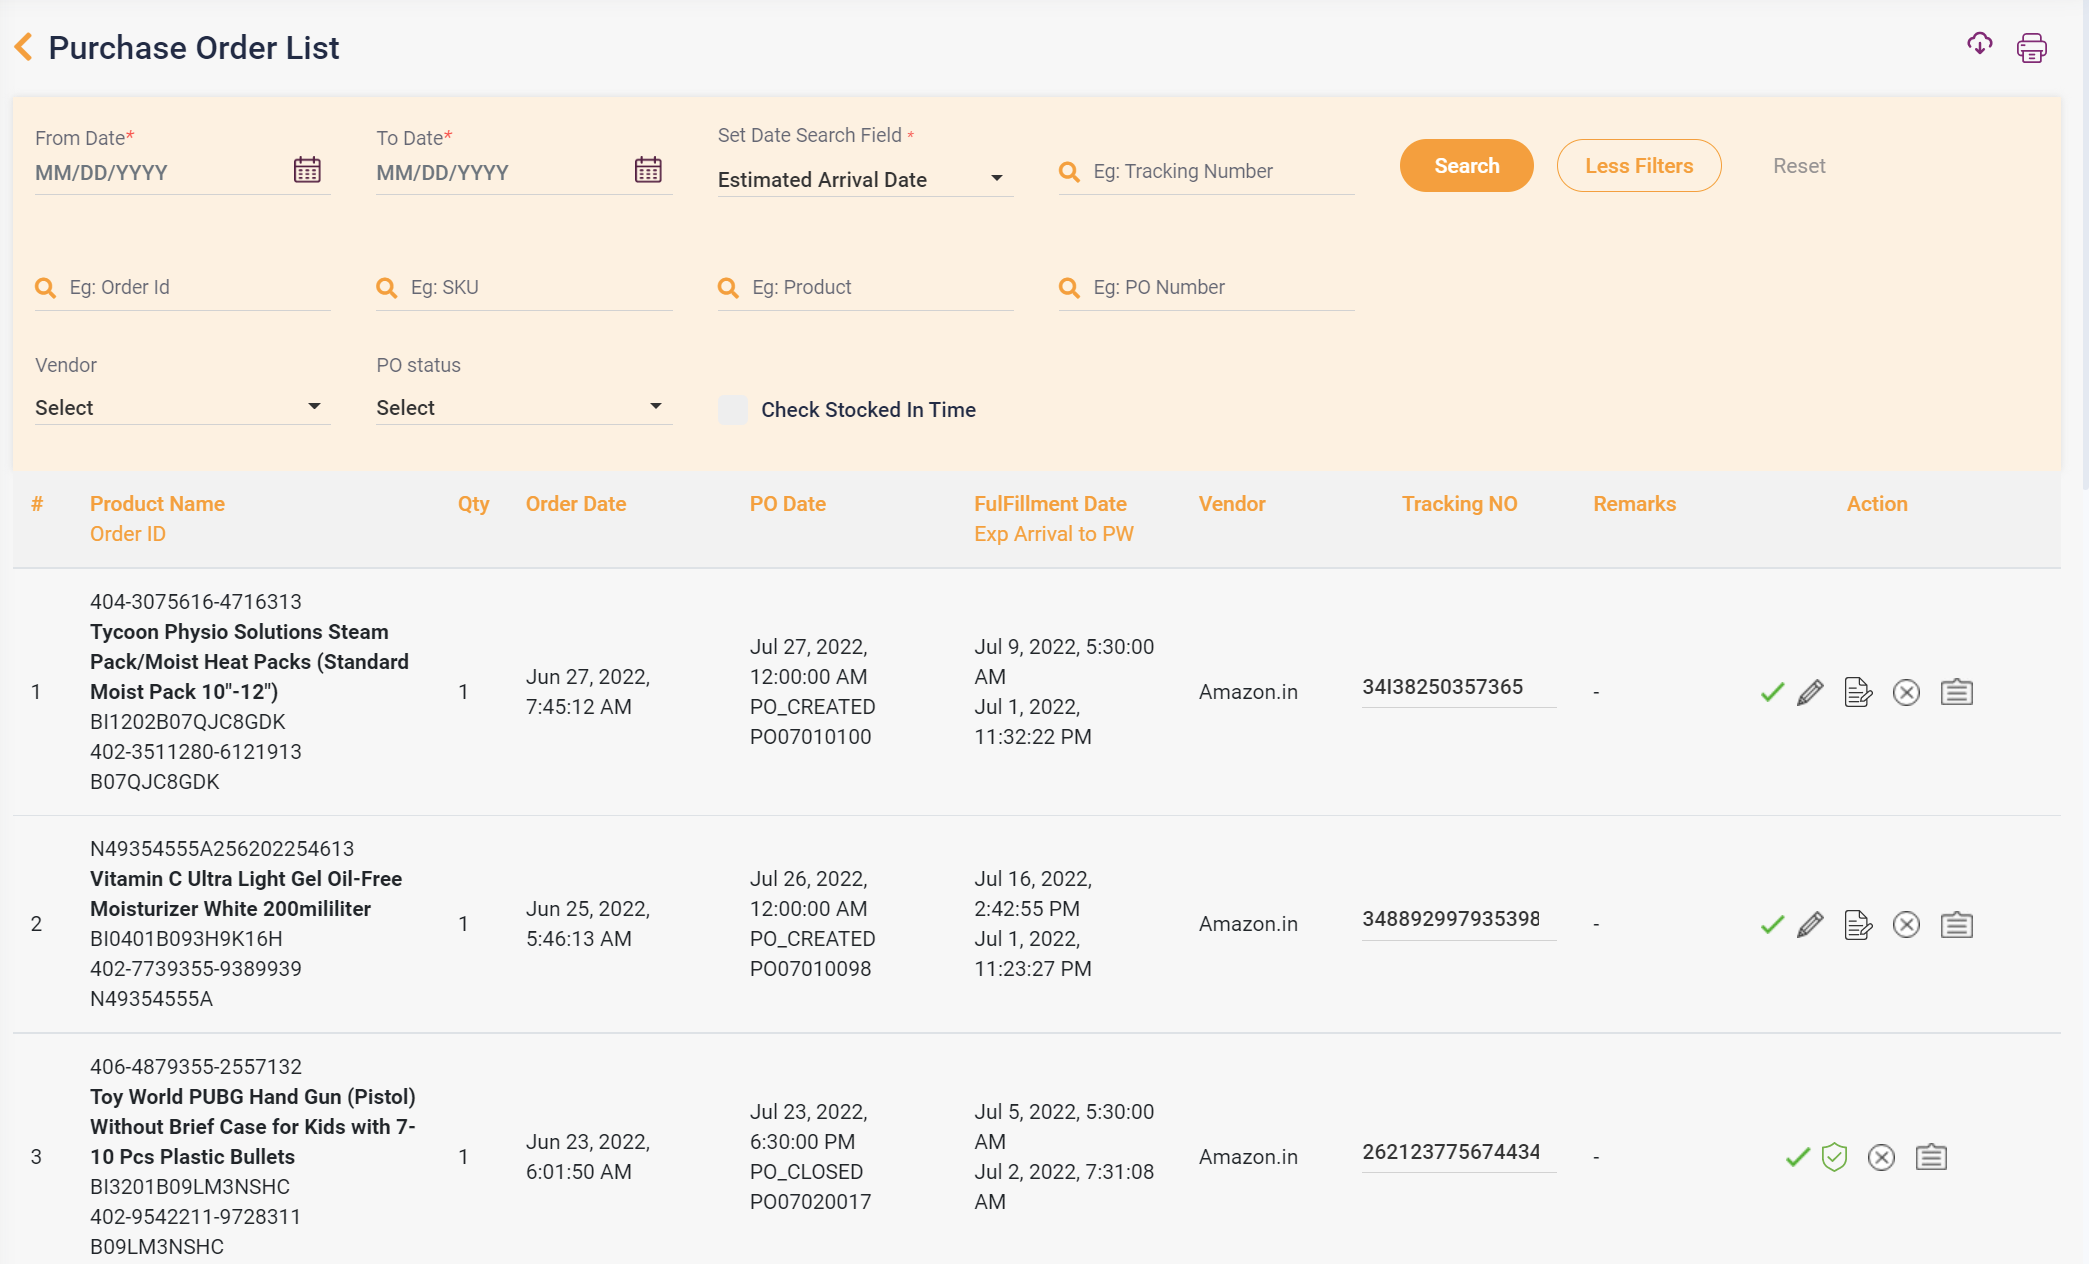
Task: Click the Exp Arrival to PW subheader
Action: click(x=1053, y=534)
